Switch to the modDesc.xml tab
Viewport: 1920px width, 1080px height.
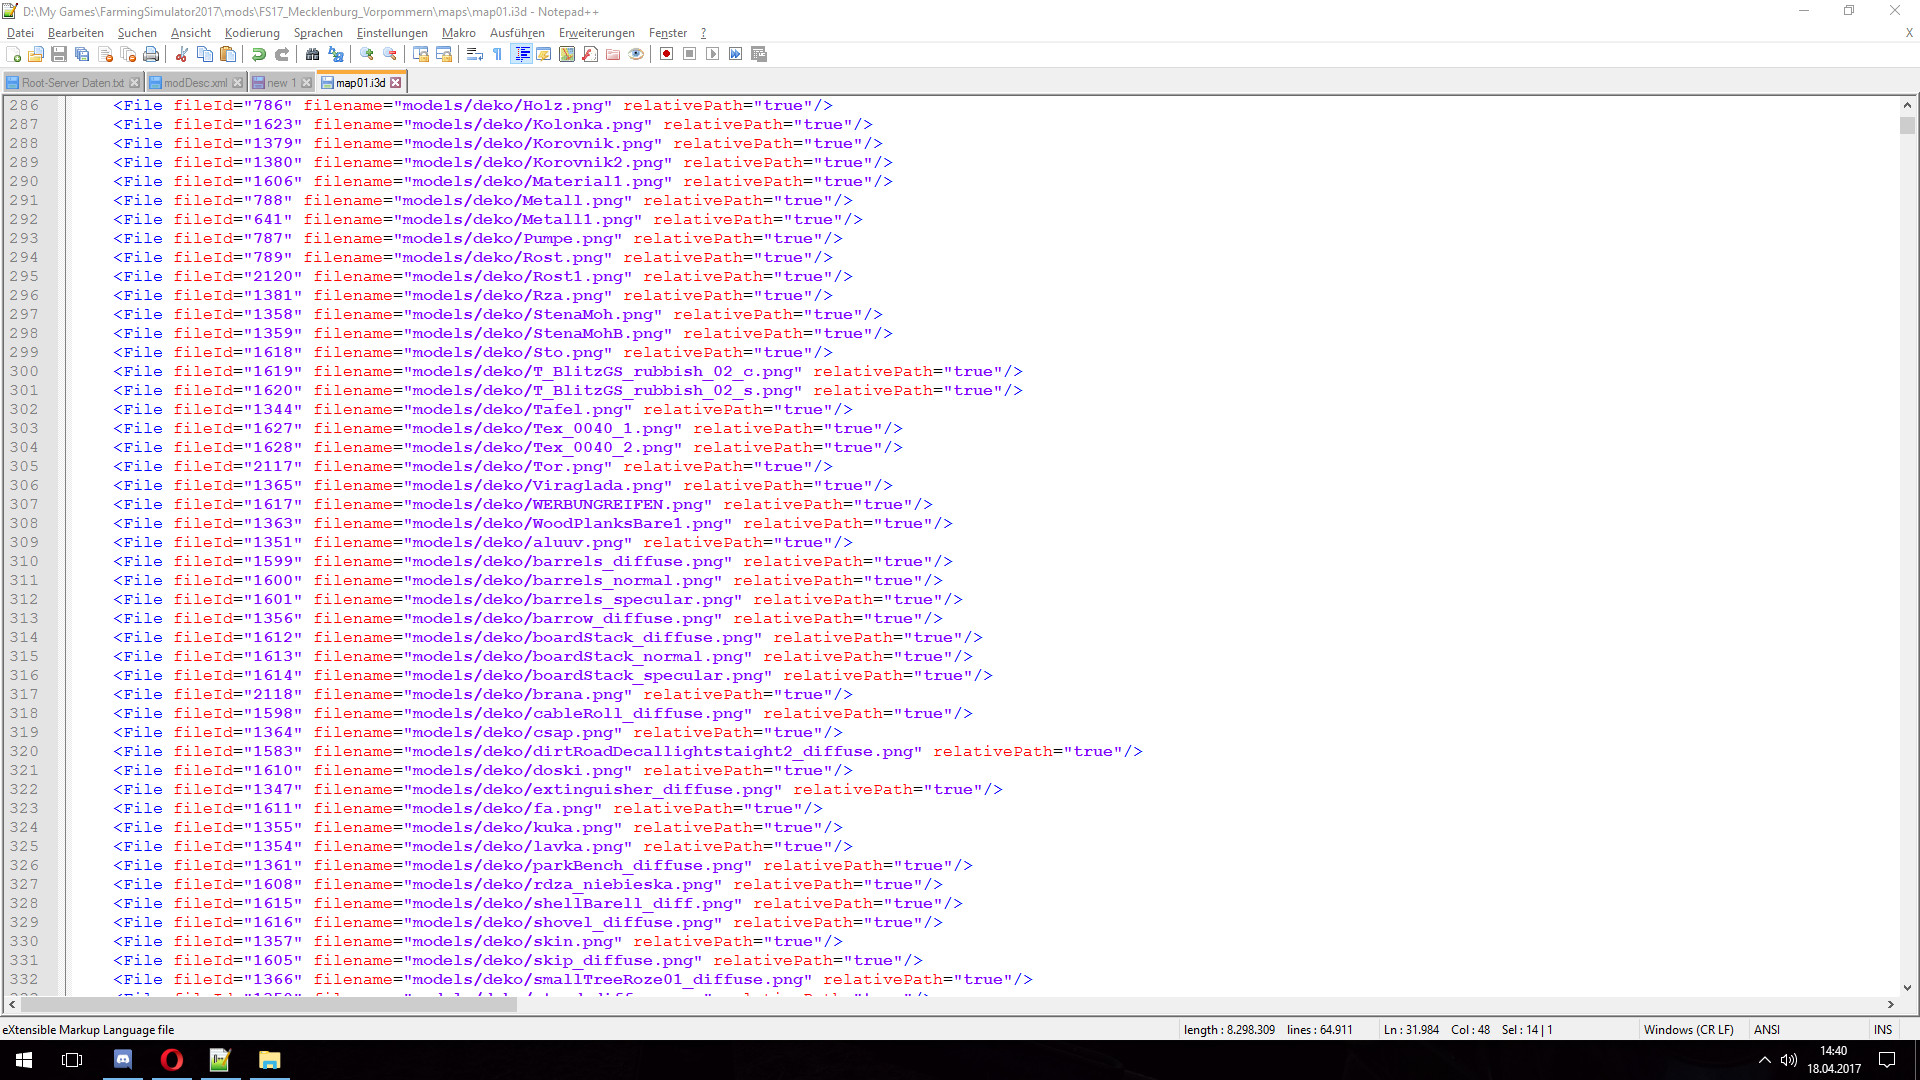pyautogui.click(x=195, y=83)
